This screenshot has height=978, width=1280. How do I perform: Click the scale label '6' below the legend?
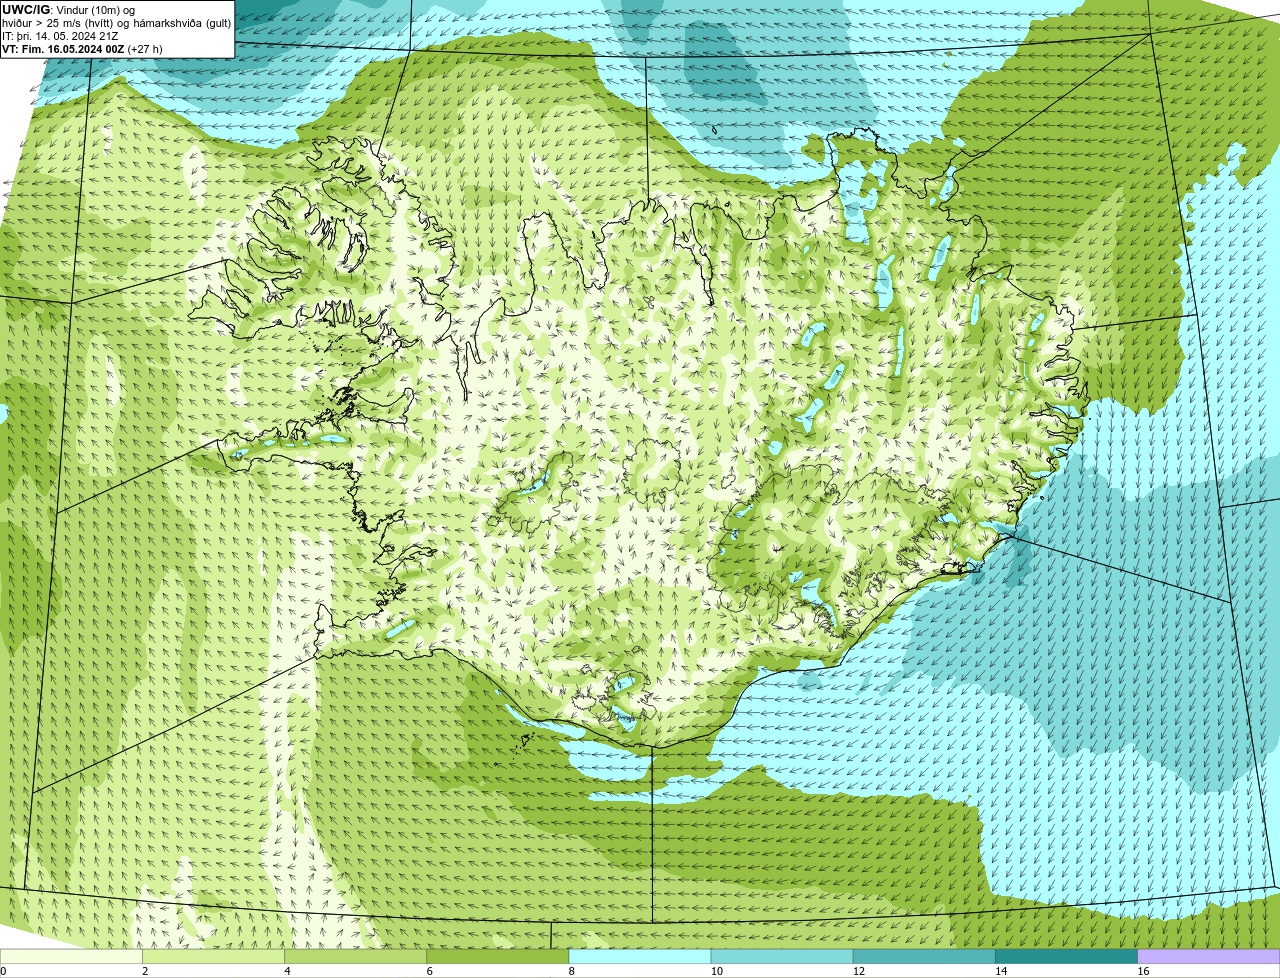[429, 971]
